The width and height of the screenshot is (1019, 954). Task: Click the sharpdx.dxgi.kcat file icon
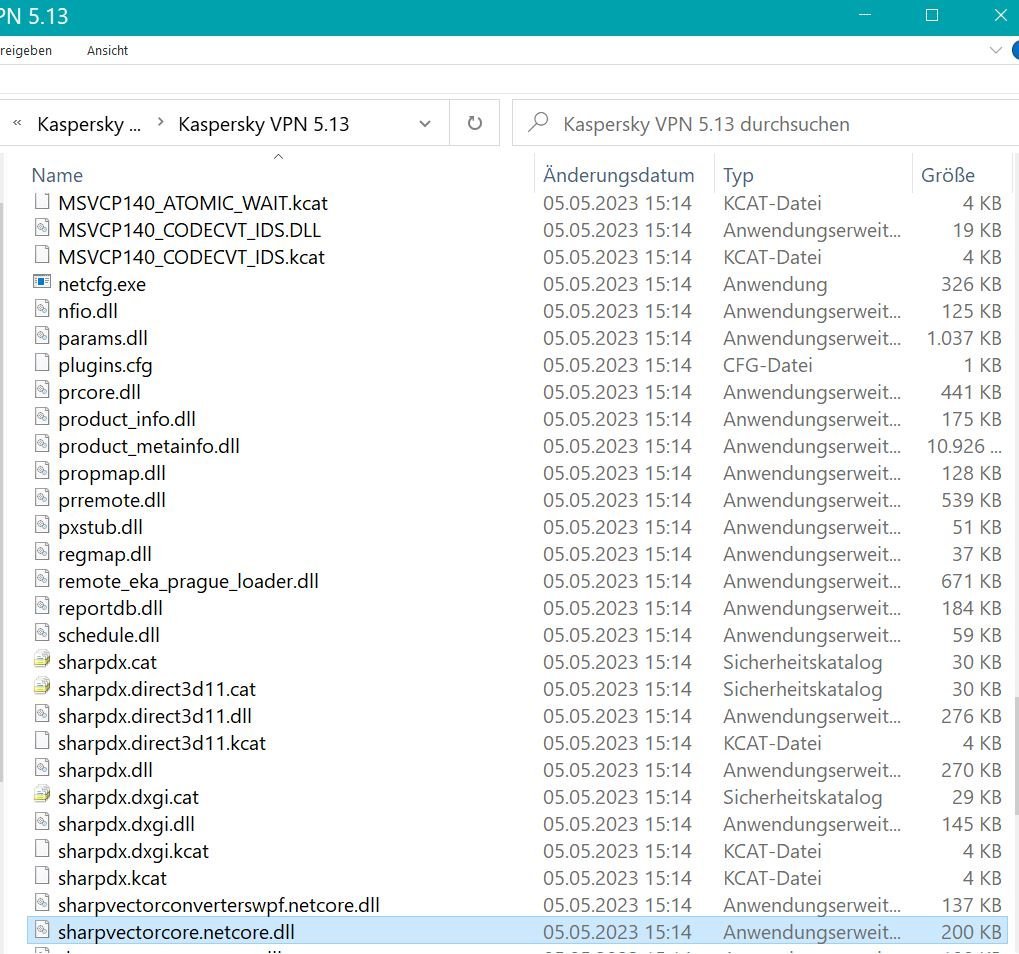tap(42, 849)
